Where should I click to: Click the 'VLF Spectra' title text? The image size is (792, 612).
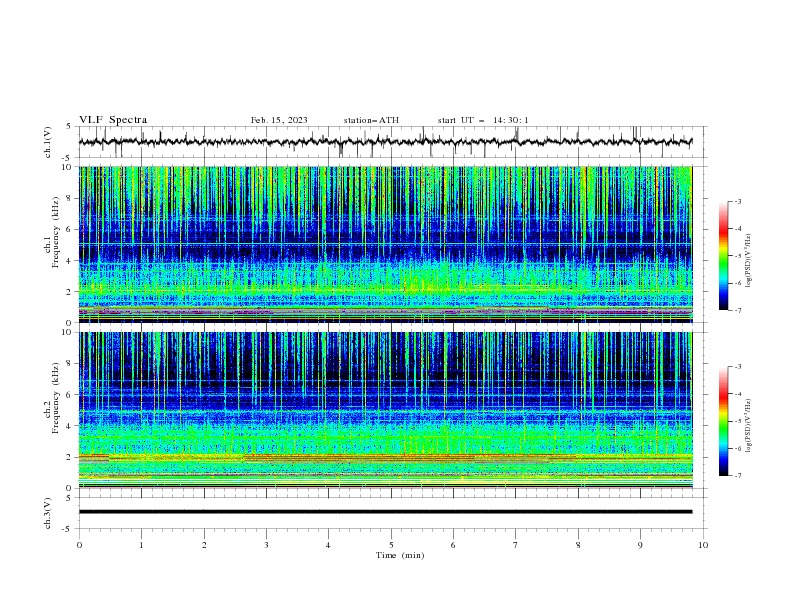pyautogui.click(x=113, y=120)
